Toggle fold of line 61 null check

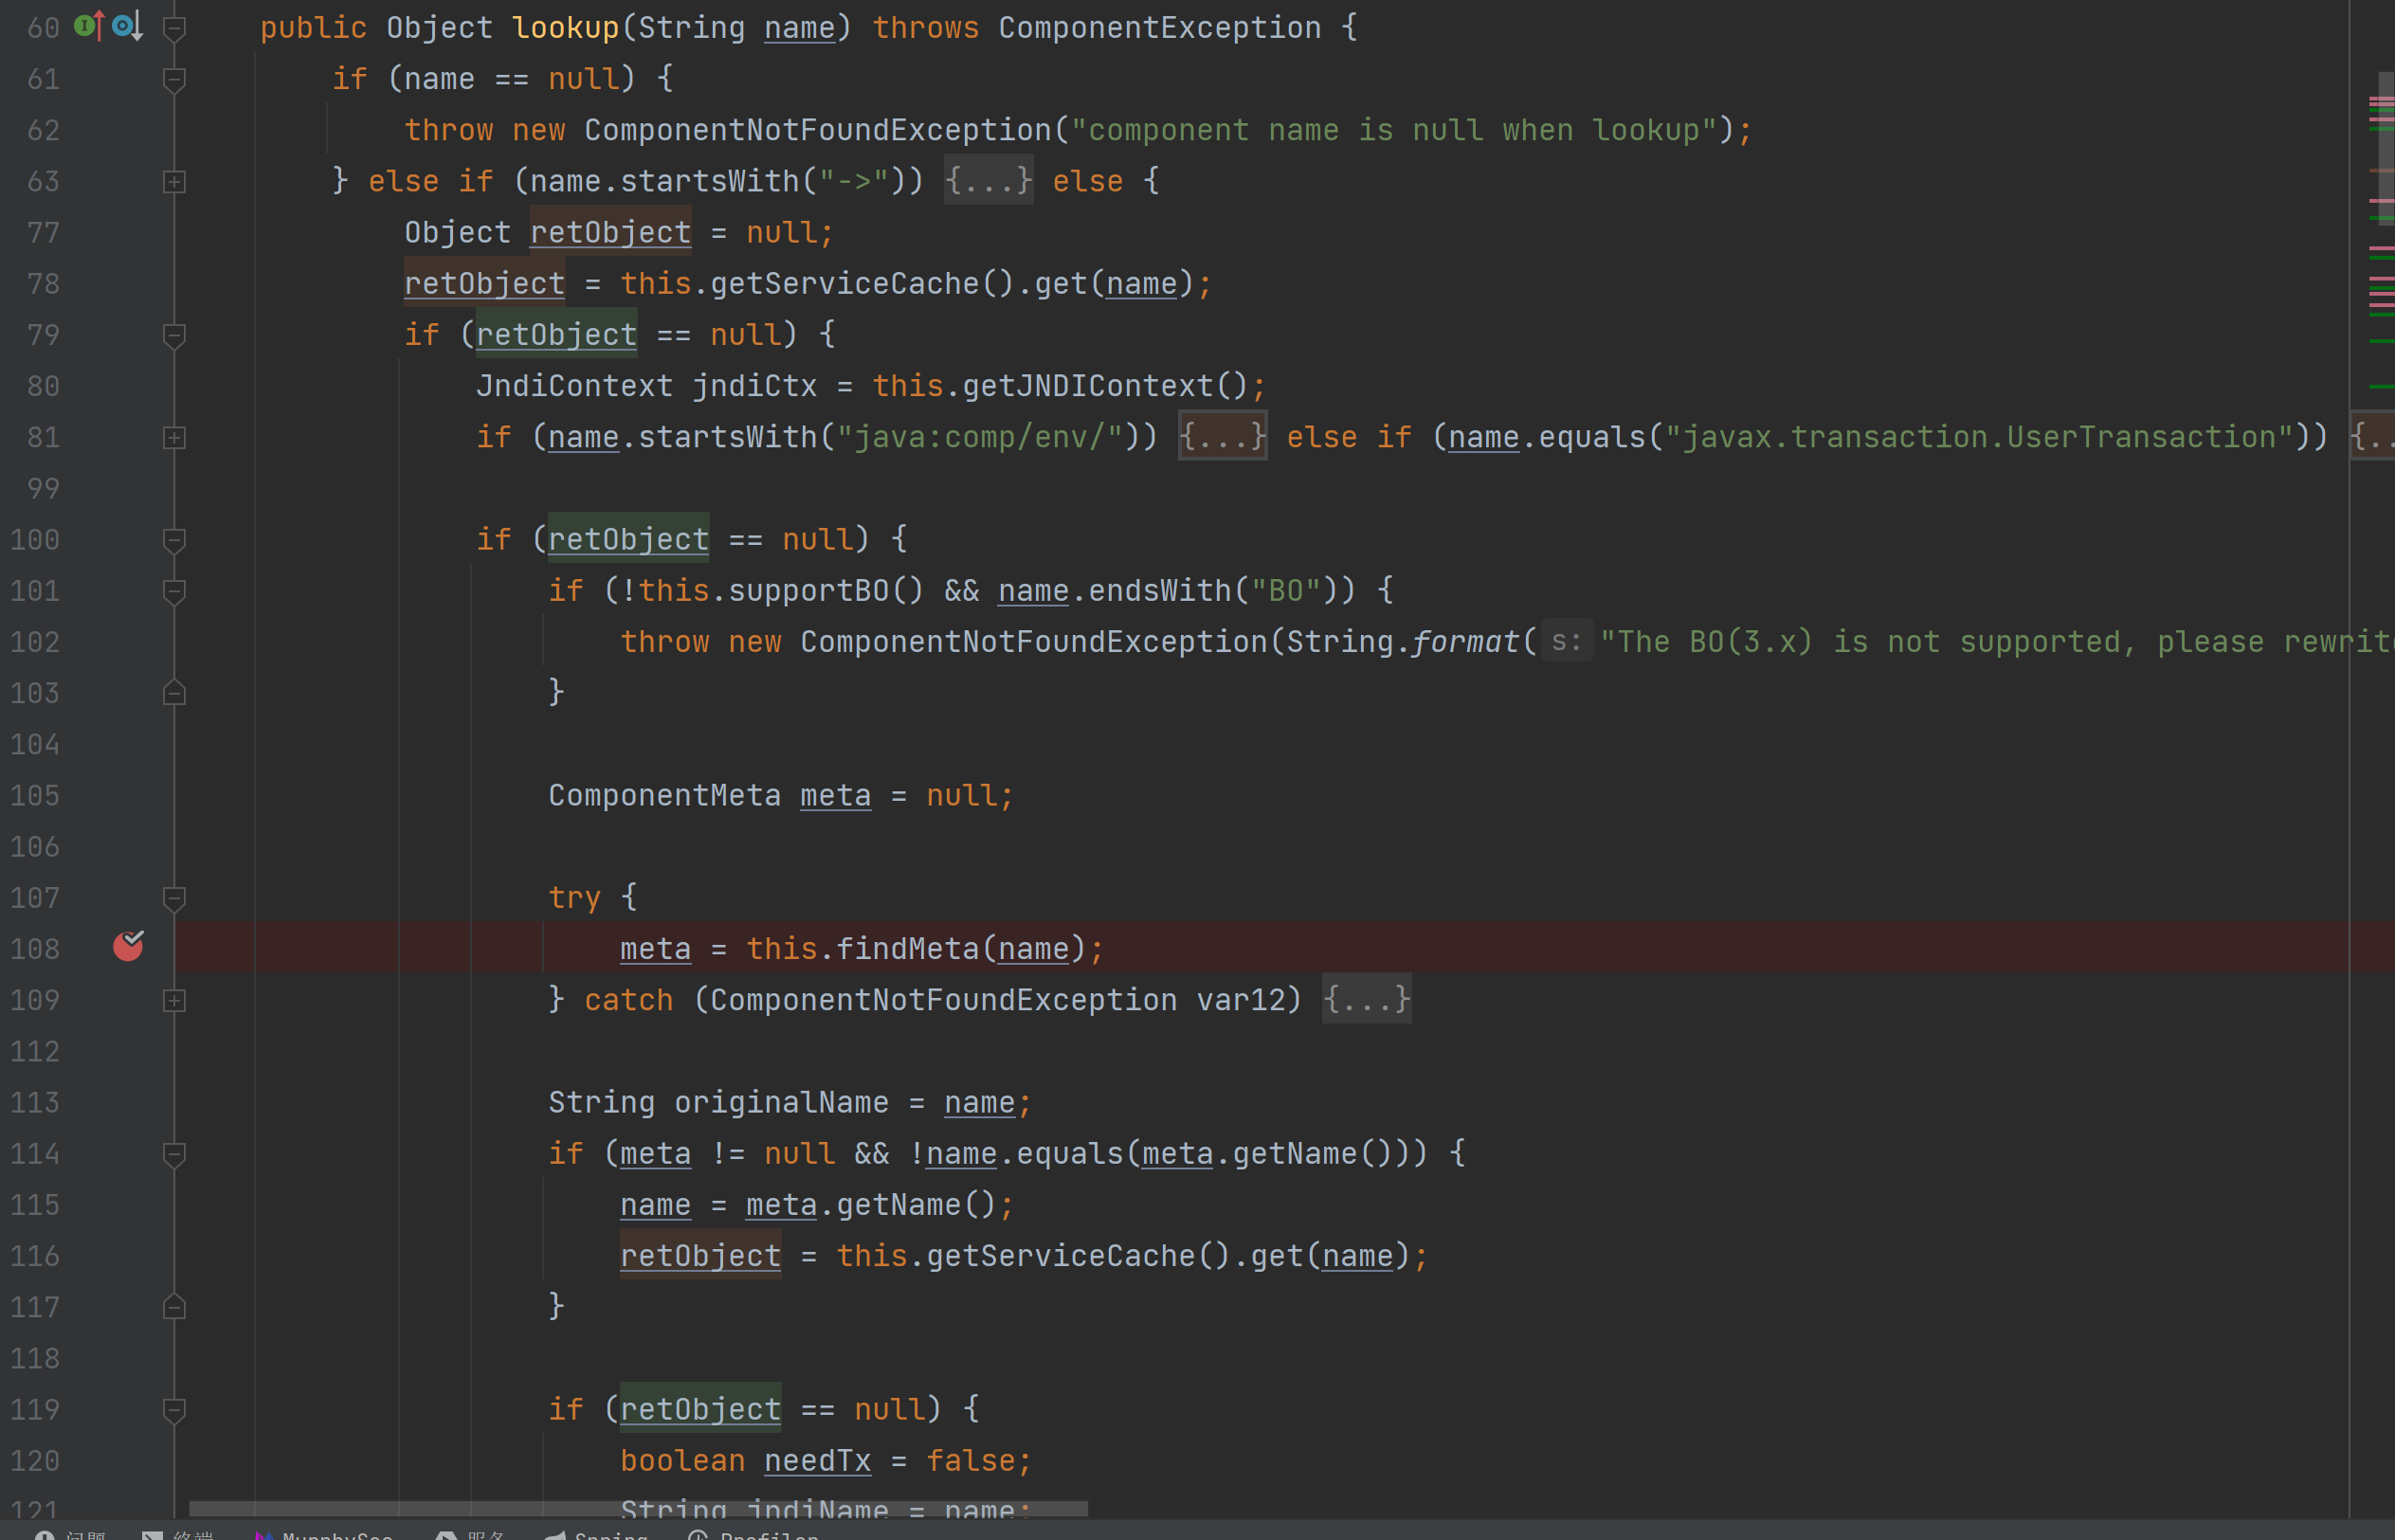tap(174, 79)
